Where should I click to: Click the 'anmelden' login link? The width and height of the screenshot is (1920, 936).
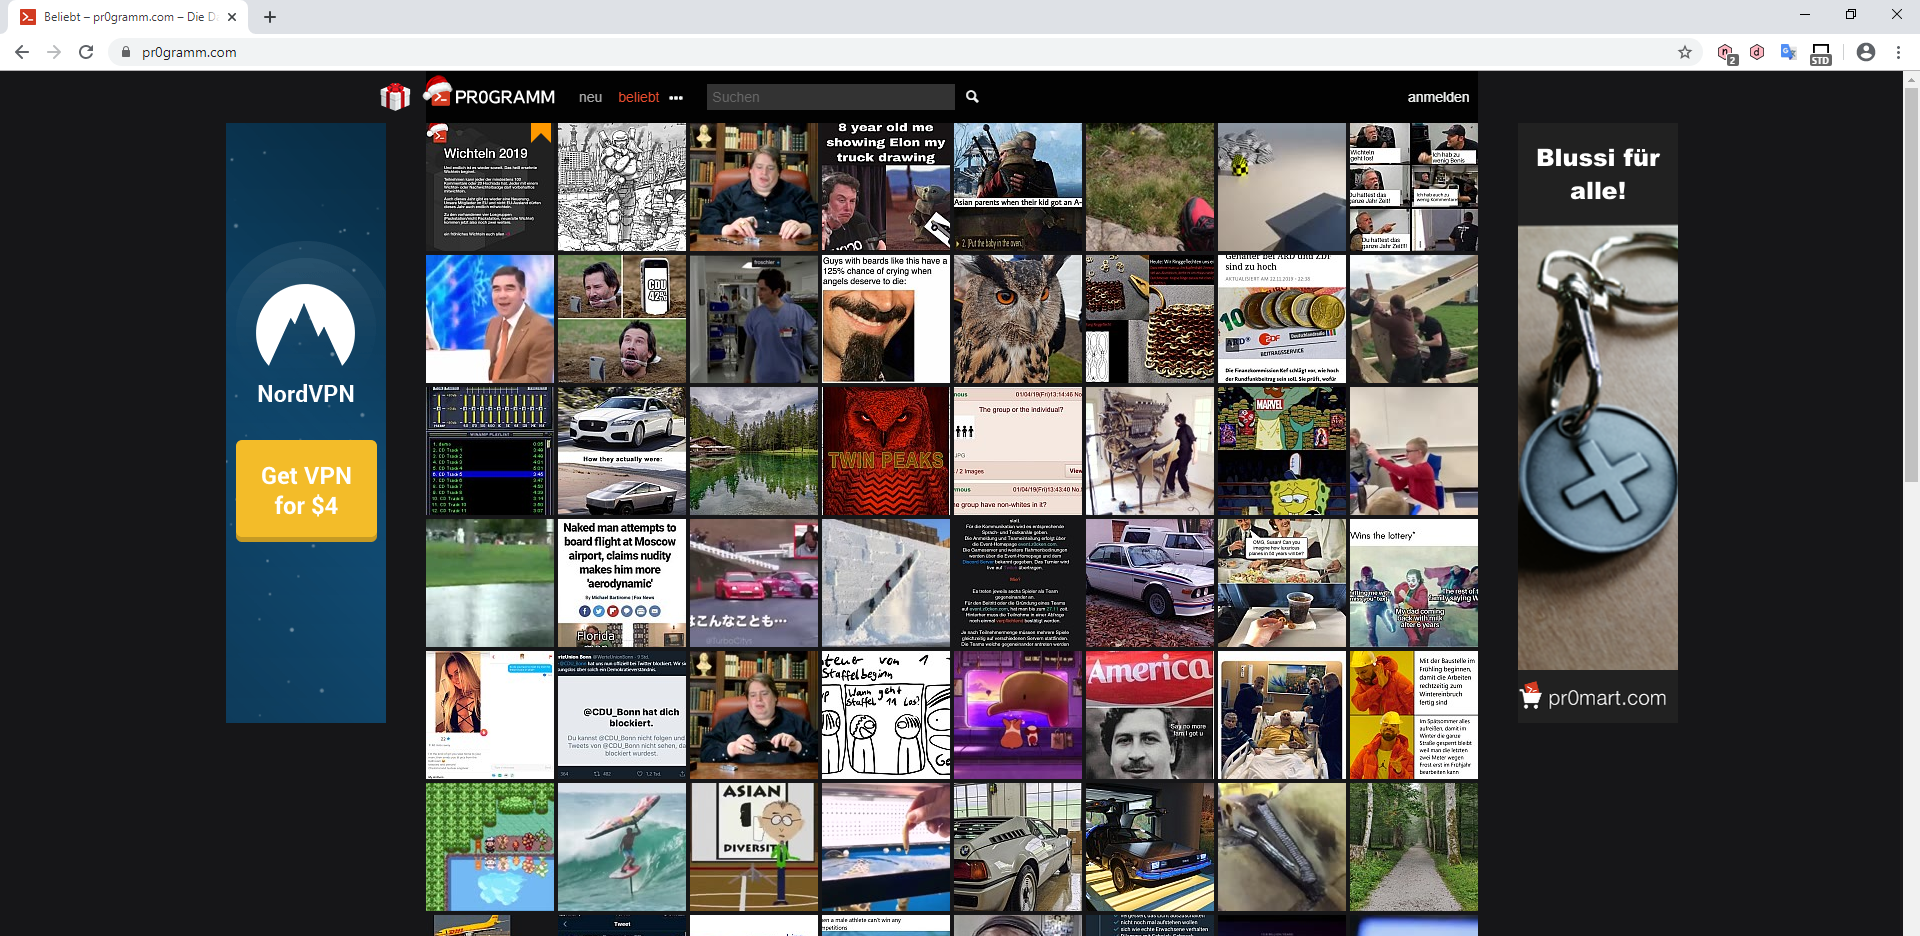[1437, 97]
